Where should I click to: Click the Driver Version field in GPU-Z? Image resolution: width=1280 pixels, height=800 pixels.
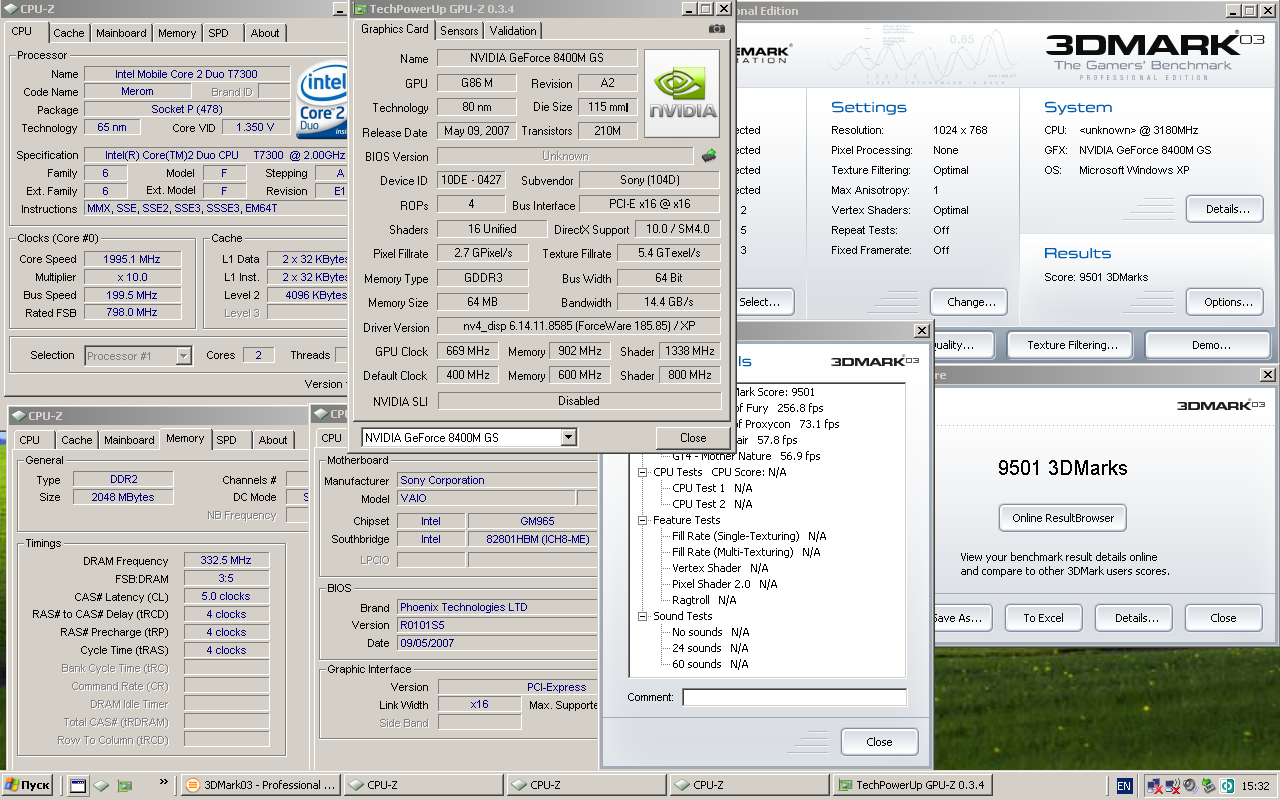(579, 327)
